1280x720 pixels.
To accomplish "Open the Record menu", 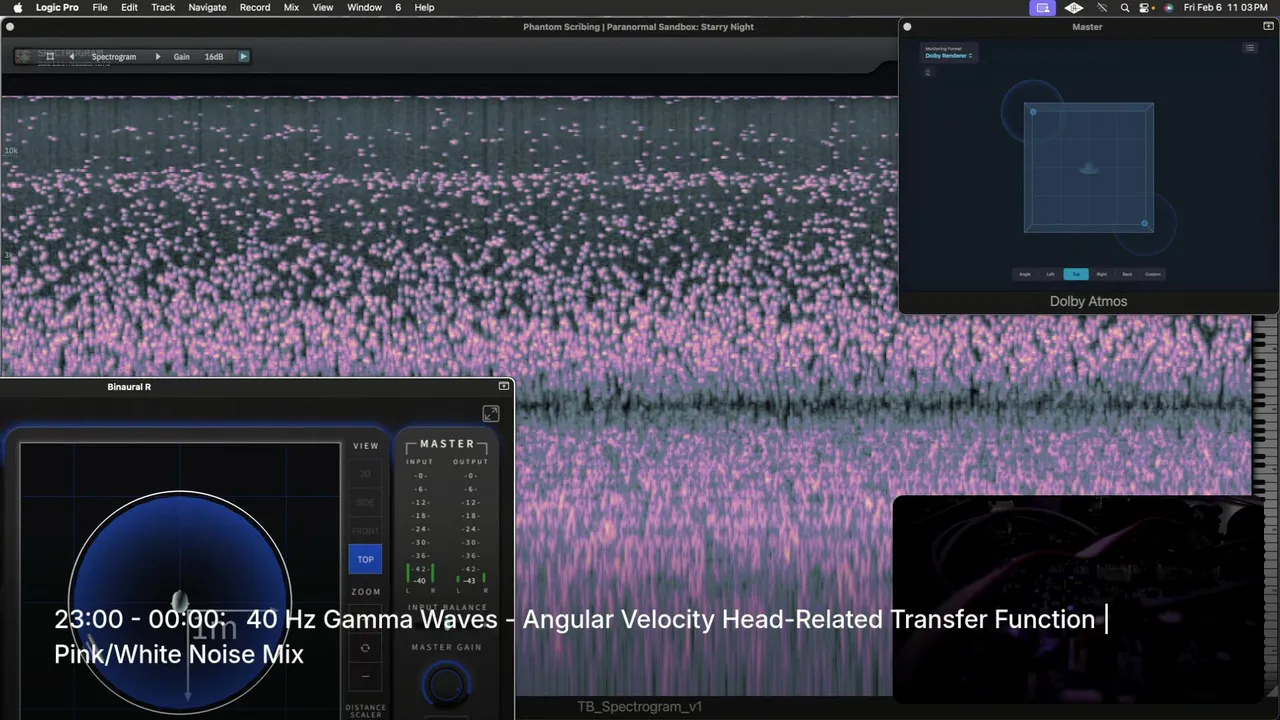I will coord(255,7).
